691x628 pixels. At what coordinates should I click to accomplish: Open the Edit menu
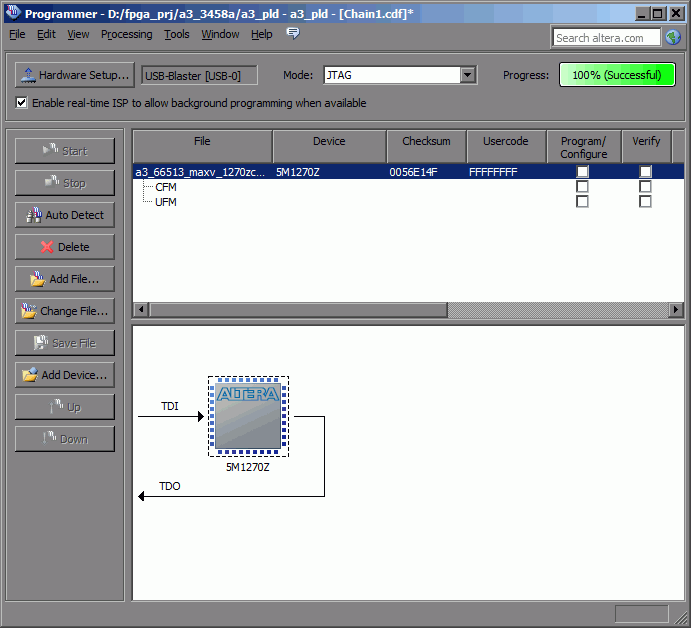46,34
